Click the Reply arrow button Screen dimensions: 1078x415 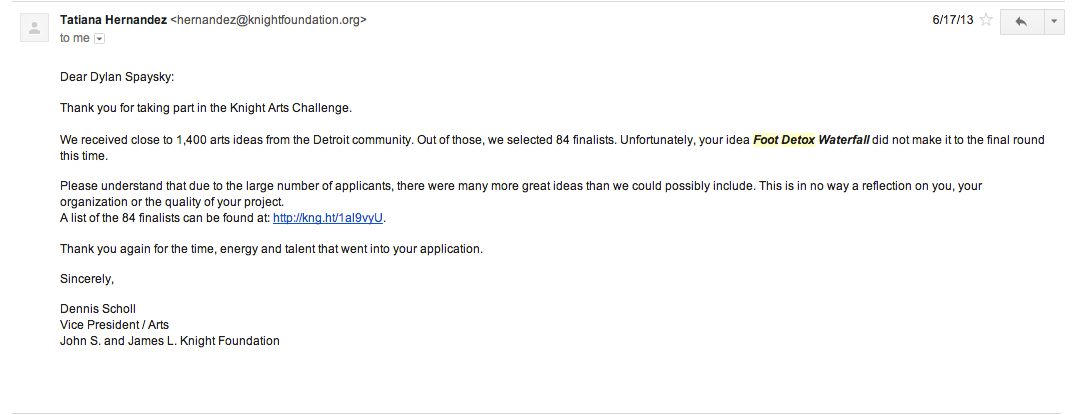(1021, 22)
